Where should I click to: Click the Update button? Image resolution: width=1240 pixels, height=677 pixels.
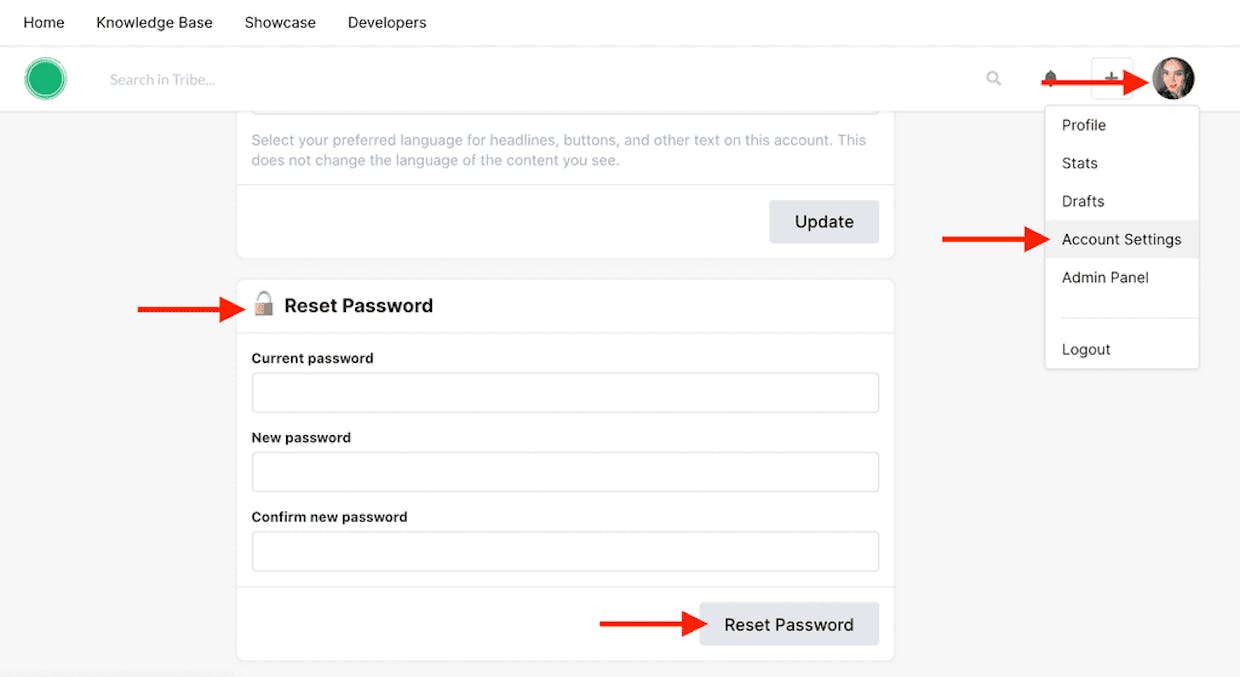pyautogui.click(x=824, y=222)
